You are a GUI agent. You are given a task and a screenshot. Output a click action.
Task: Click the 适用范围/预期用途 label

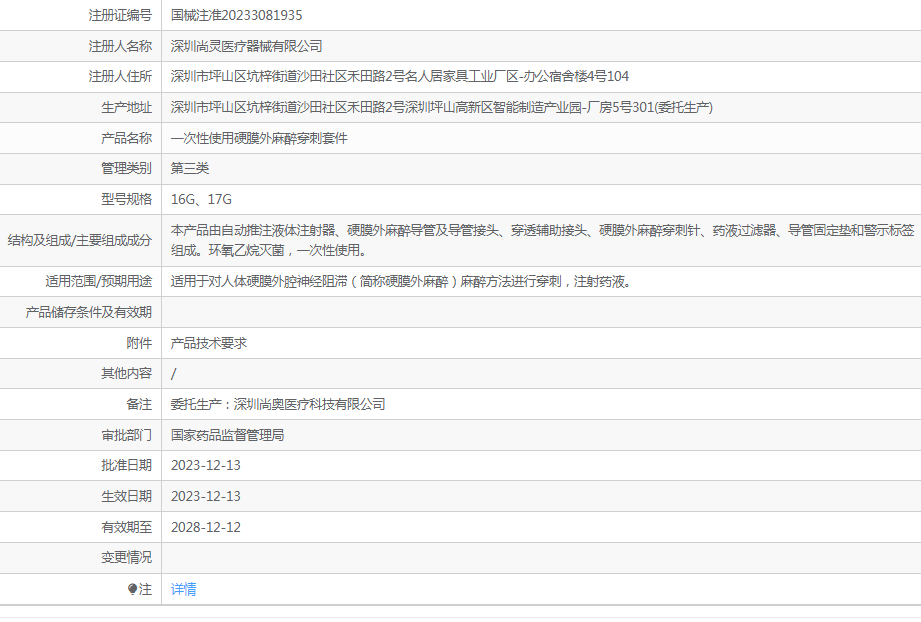tap(98, 281)
